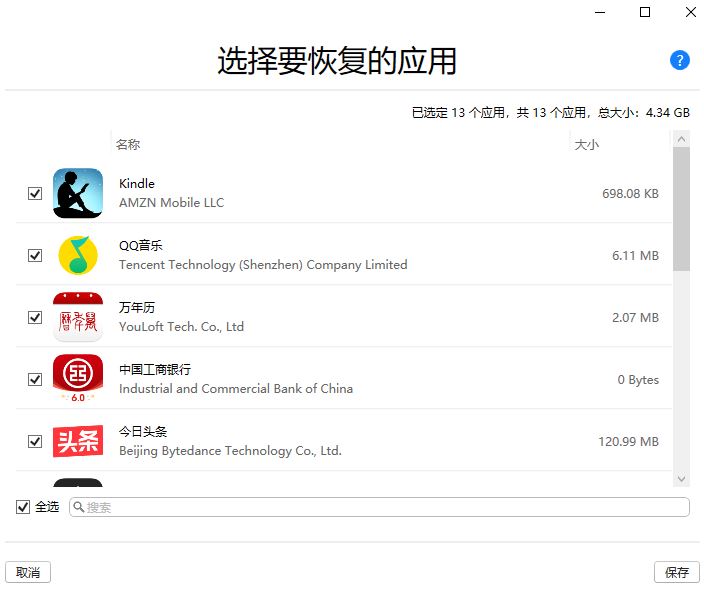Uncheck the 中国工商银行 checkbox
The width and height of the screenshot is (704, 591).
[35, 379]
